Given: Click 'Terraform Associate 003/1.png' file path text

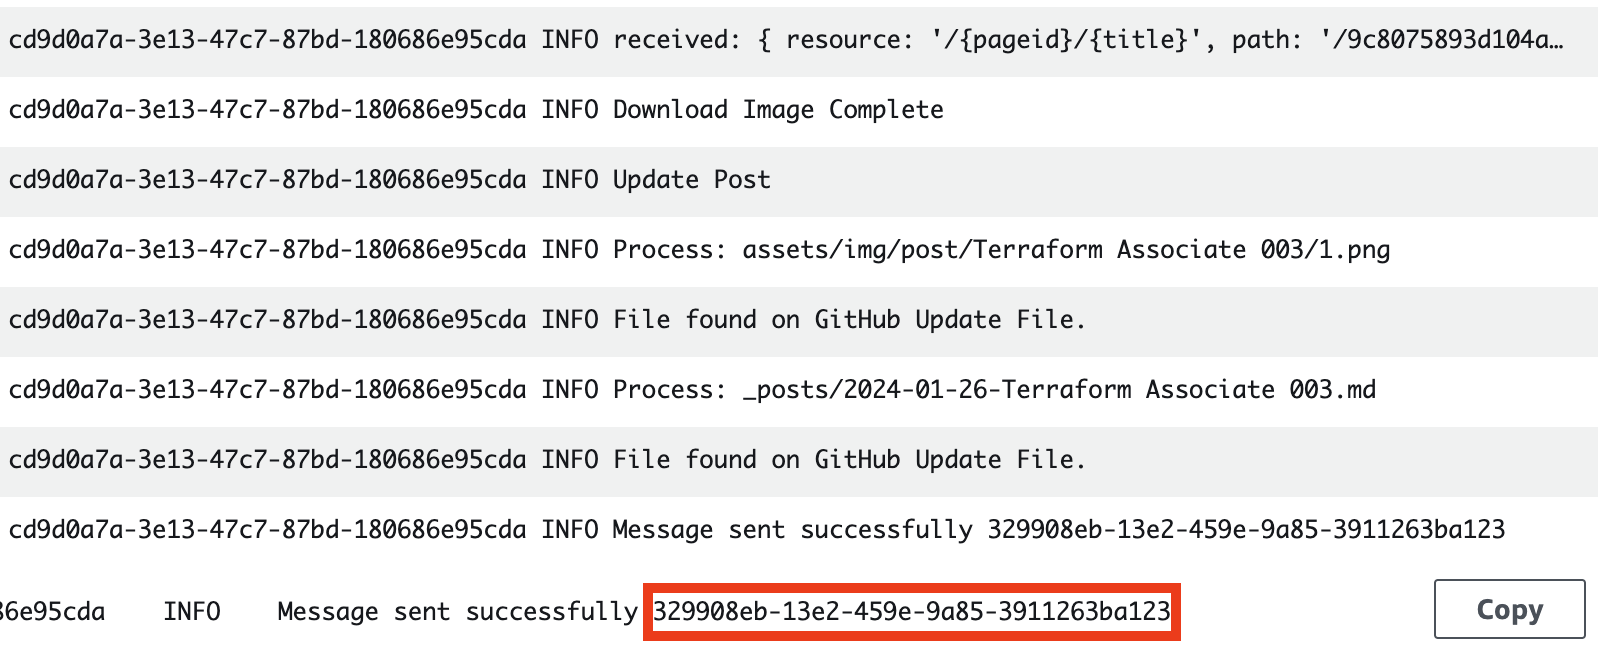Looking at the screenshot, I should coord(1181,250).
